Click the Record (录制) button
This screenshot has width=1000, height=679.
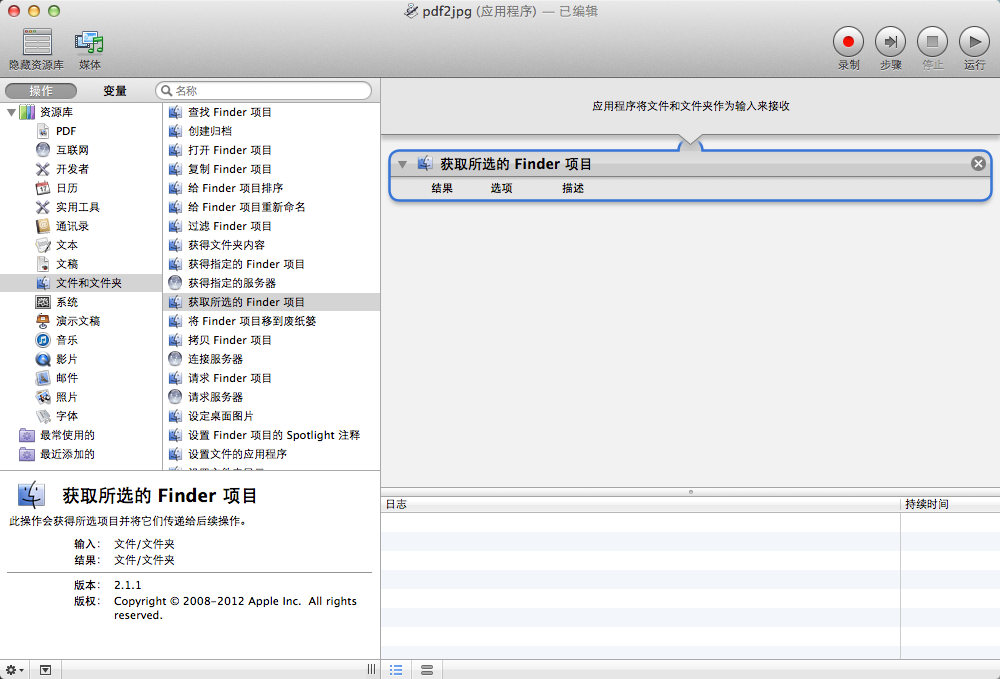pyautogui.click(x=848, y=42)
